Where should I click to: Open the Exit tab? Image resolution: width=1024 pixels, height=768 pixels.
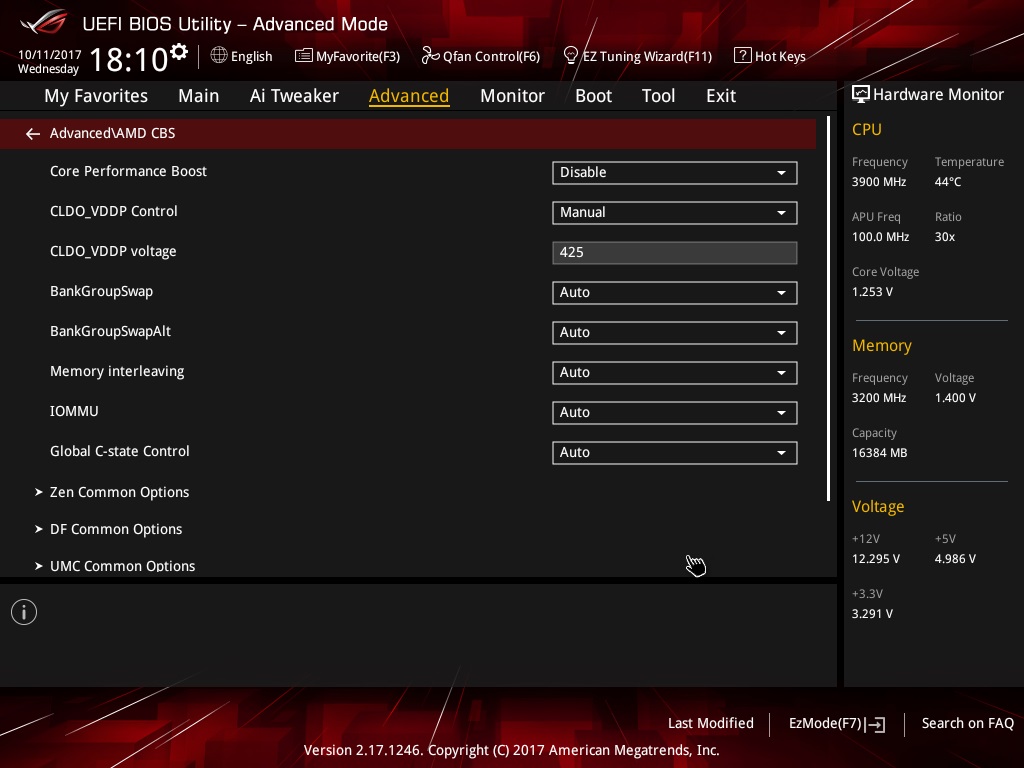tap(721, 96)
